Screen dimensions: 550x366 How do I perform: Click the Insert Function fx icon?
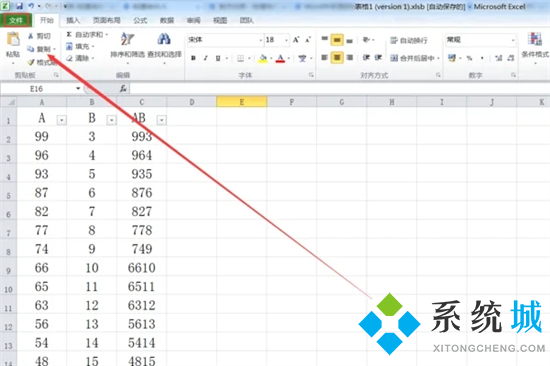[x=123, y=89]
